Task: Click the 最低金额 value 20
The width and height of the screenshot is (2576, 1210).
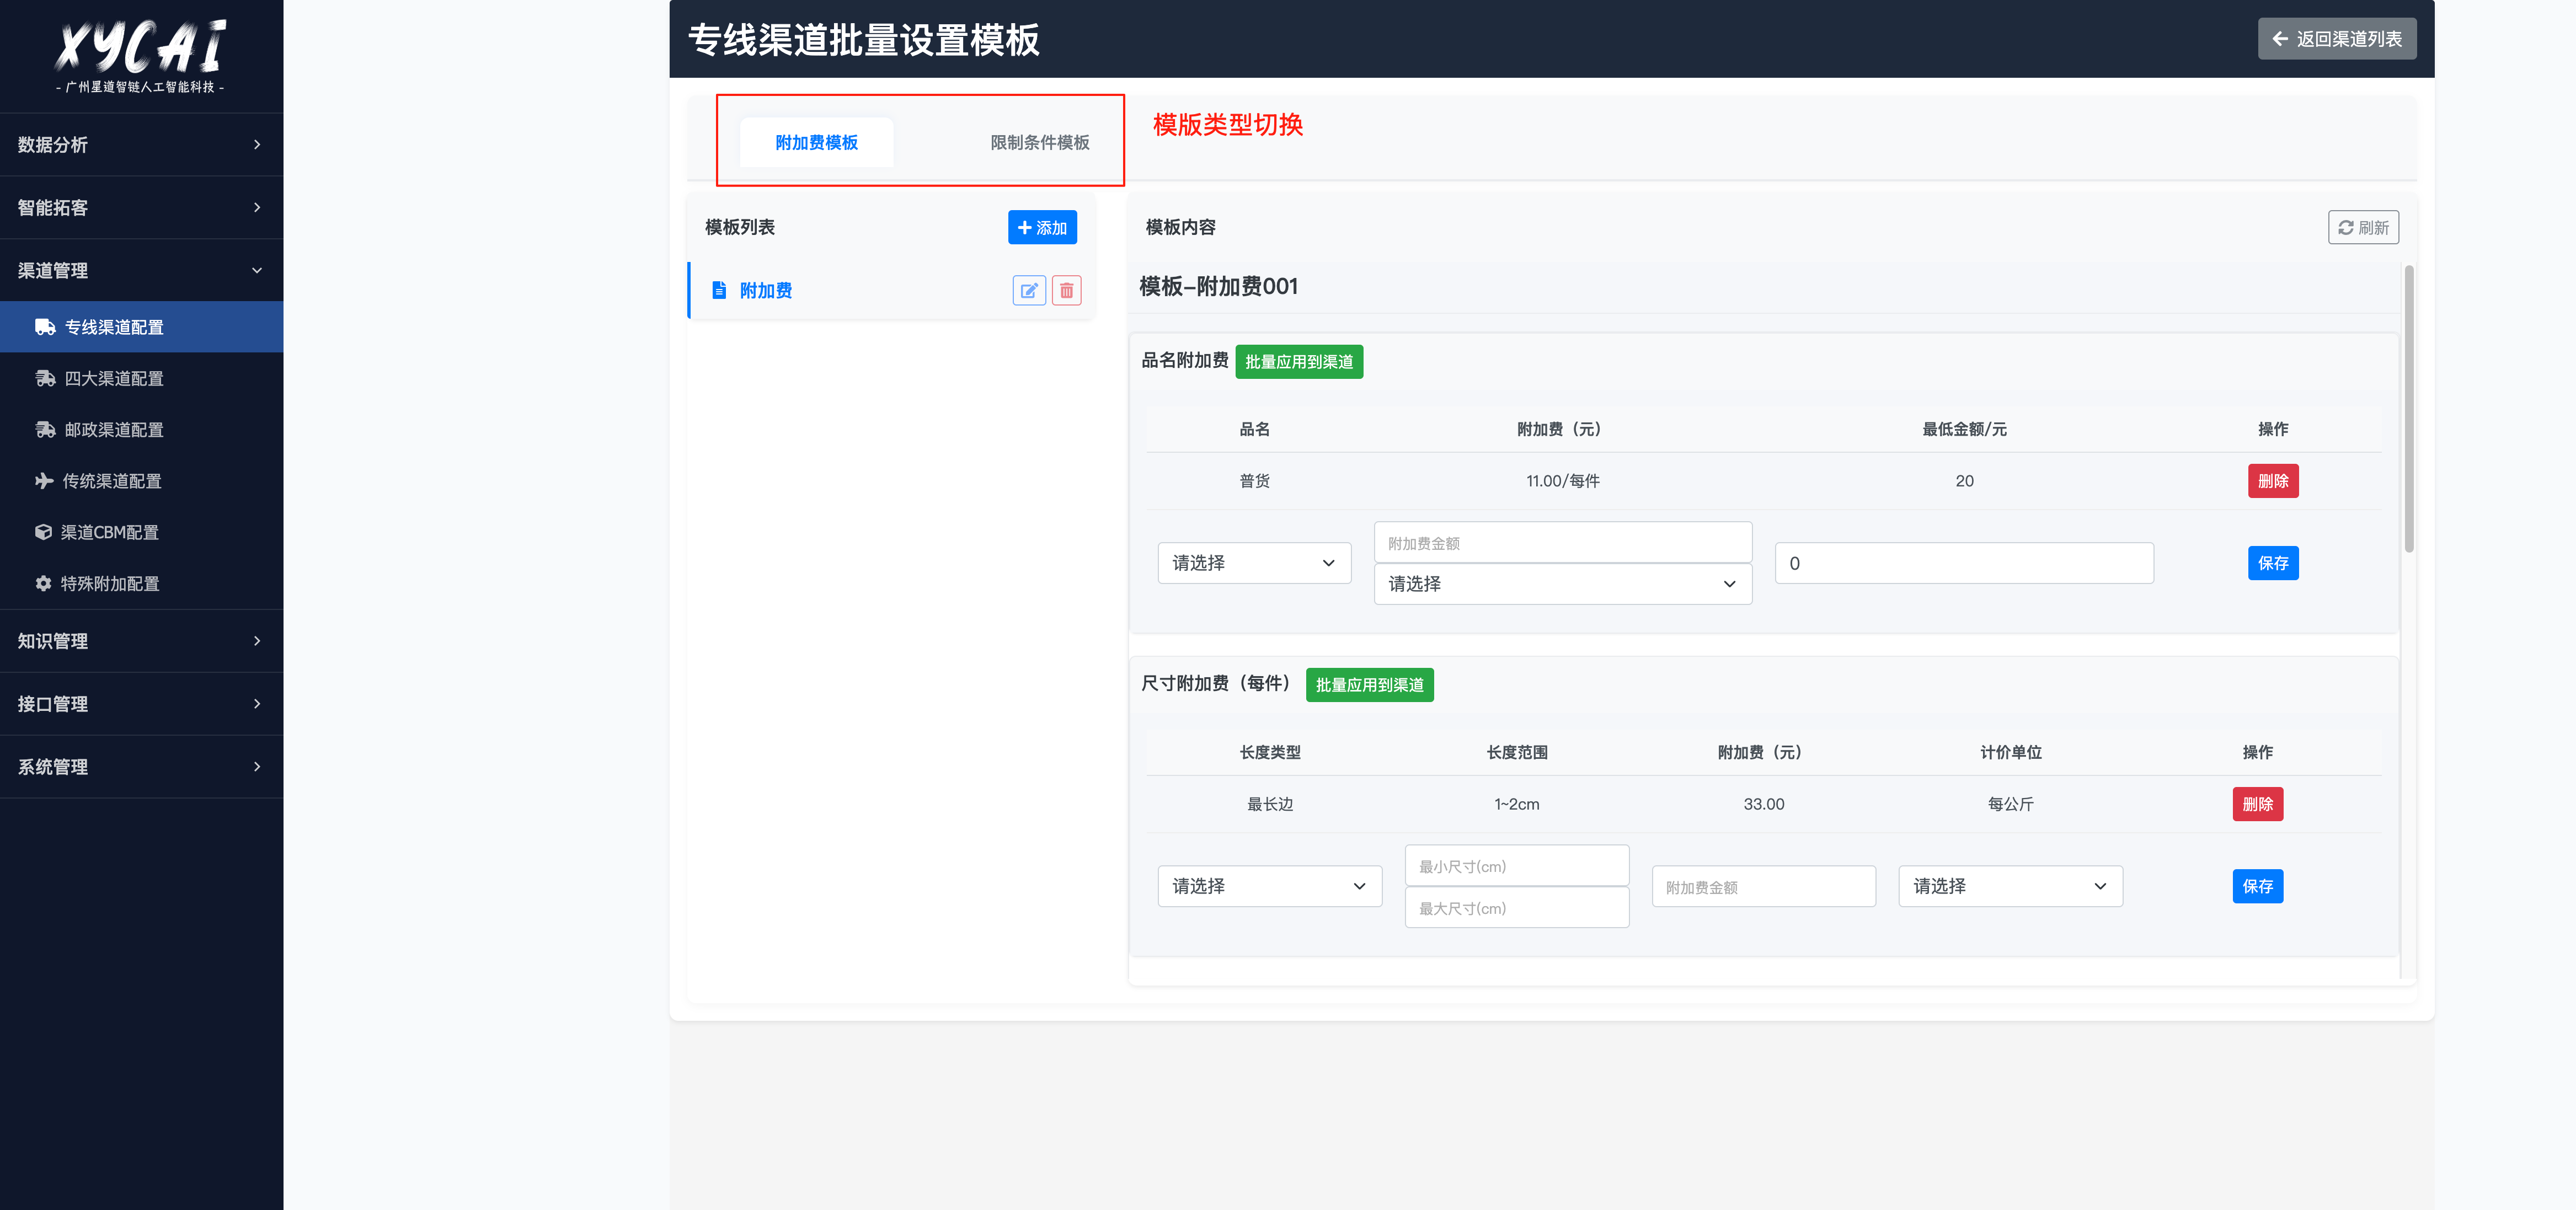Action: (x=1964, y=481)
